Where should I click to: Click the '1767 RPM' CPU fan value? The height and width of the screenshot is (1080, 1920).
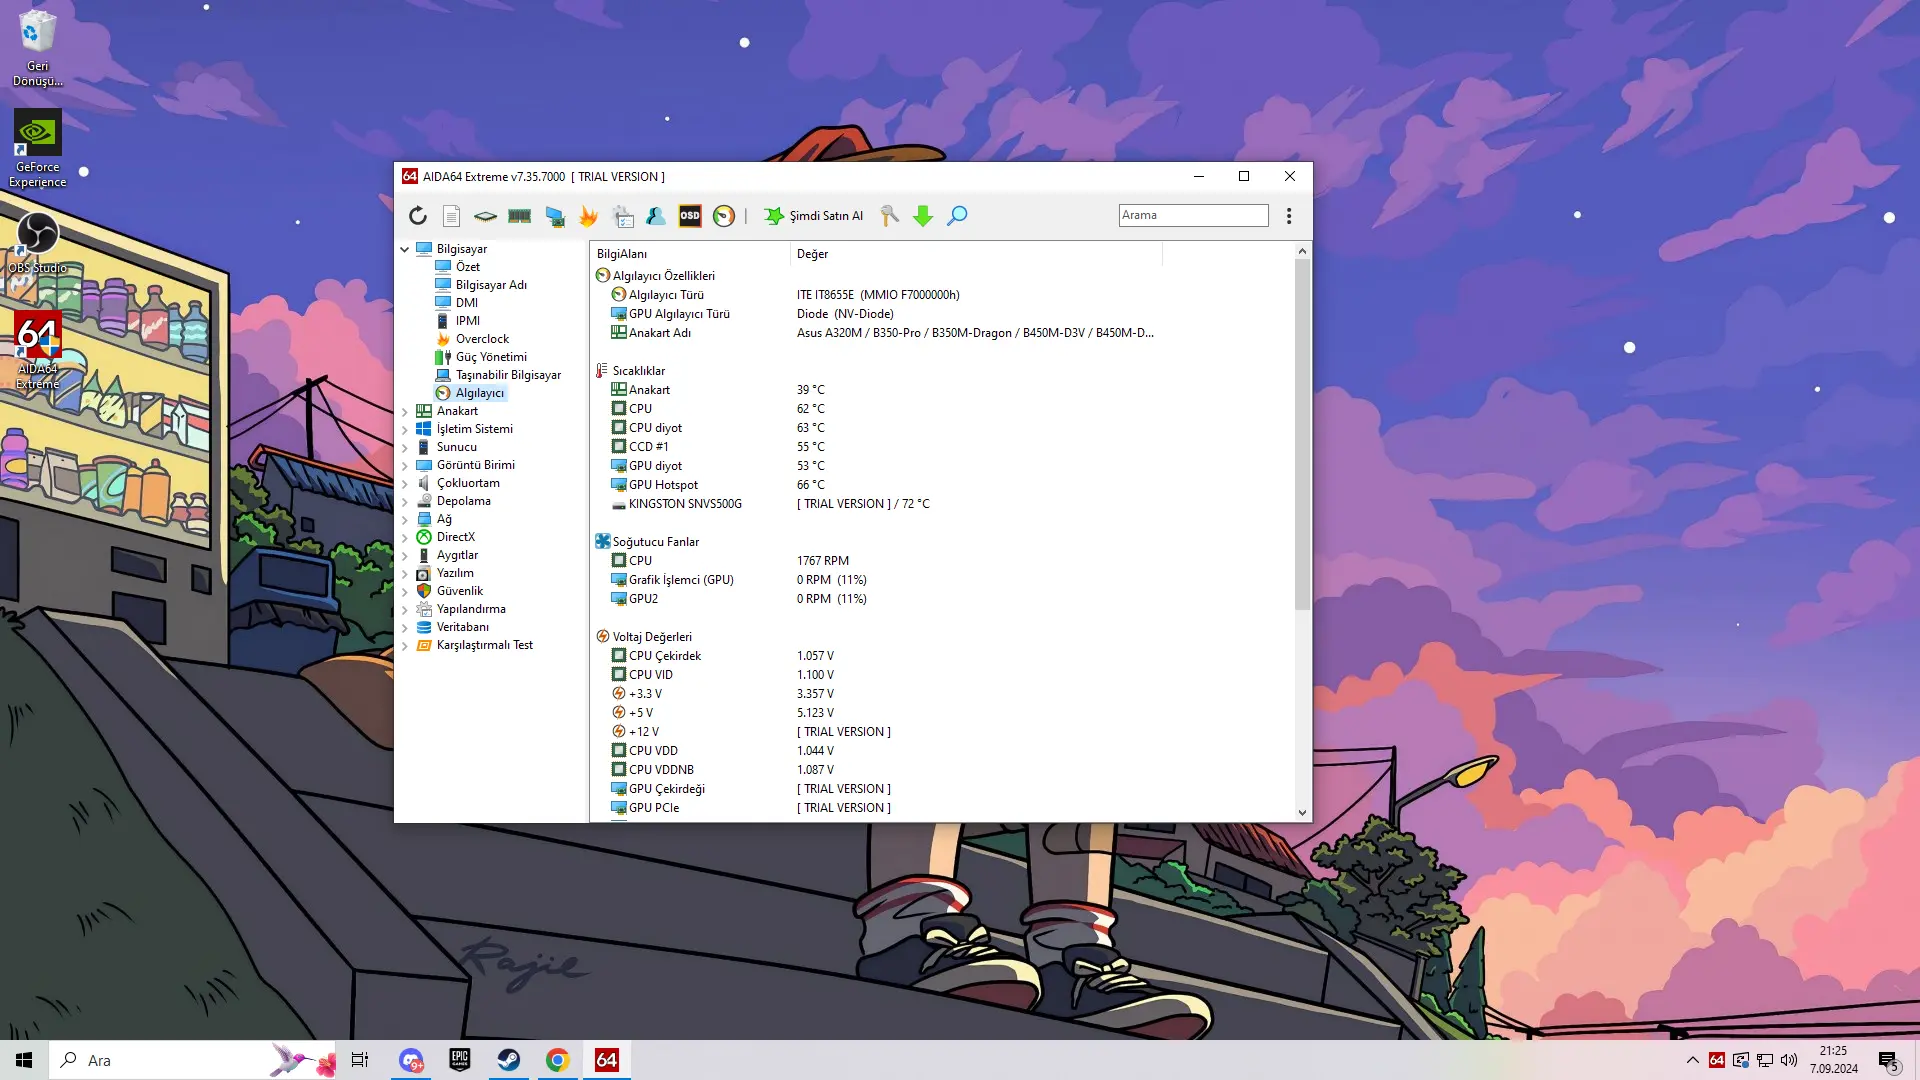pos(823,561)
